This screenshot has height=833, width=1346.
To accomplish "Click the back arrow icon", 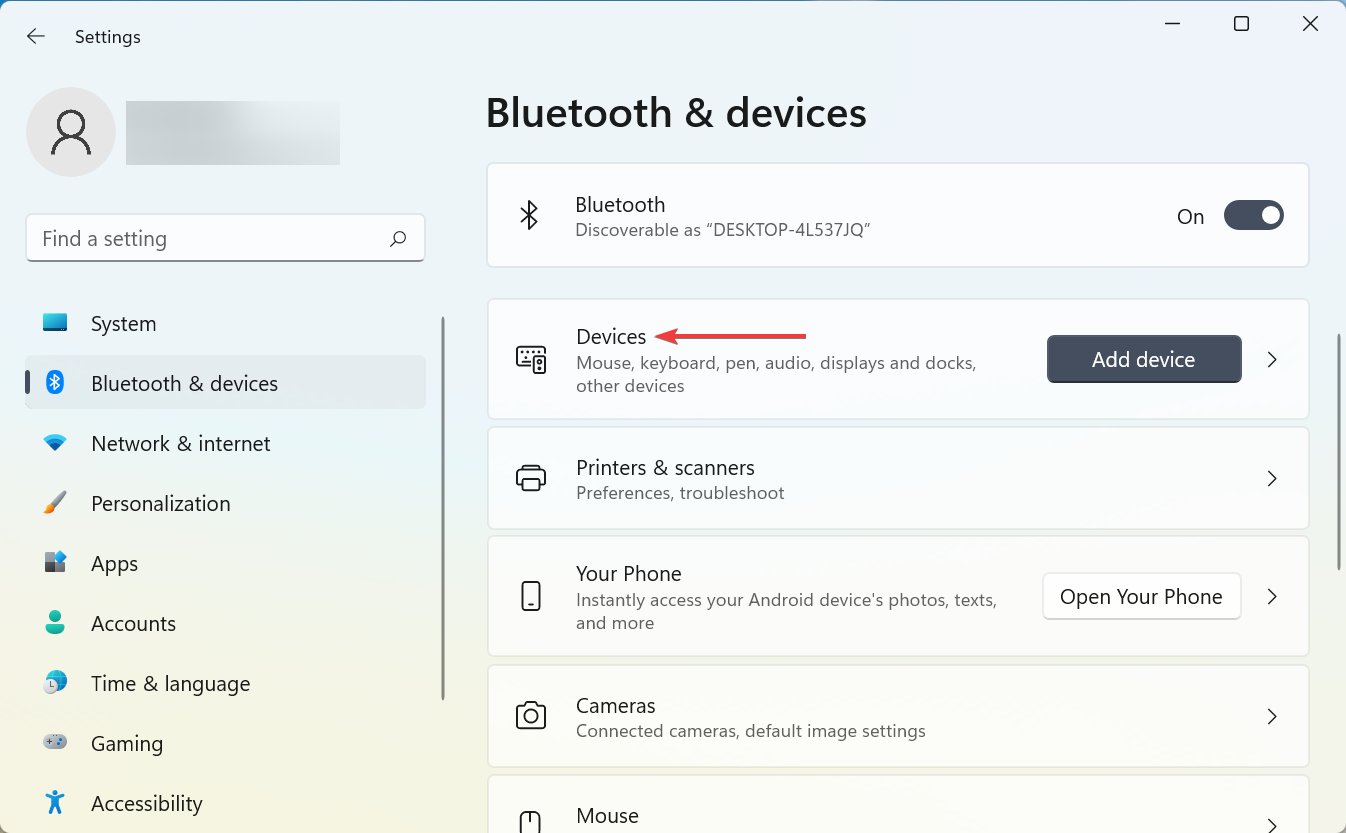I will pos(36,36).
